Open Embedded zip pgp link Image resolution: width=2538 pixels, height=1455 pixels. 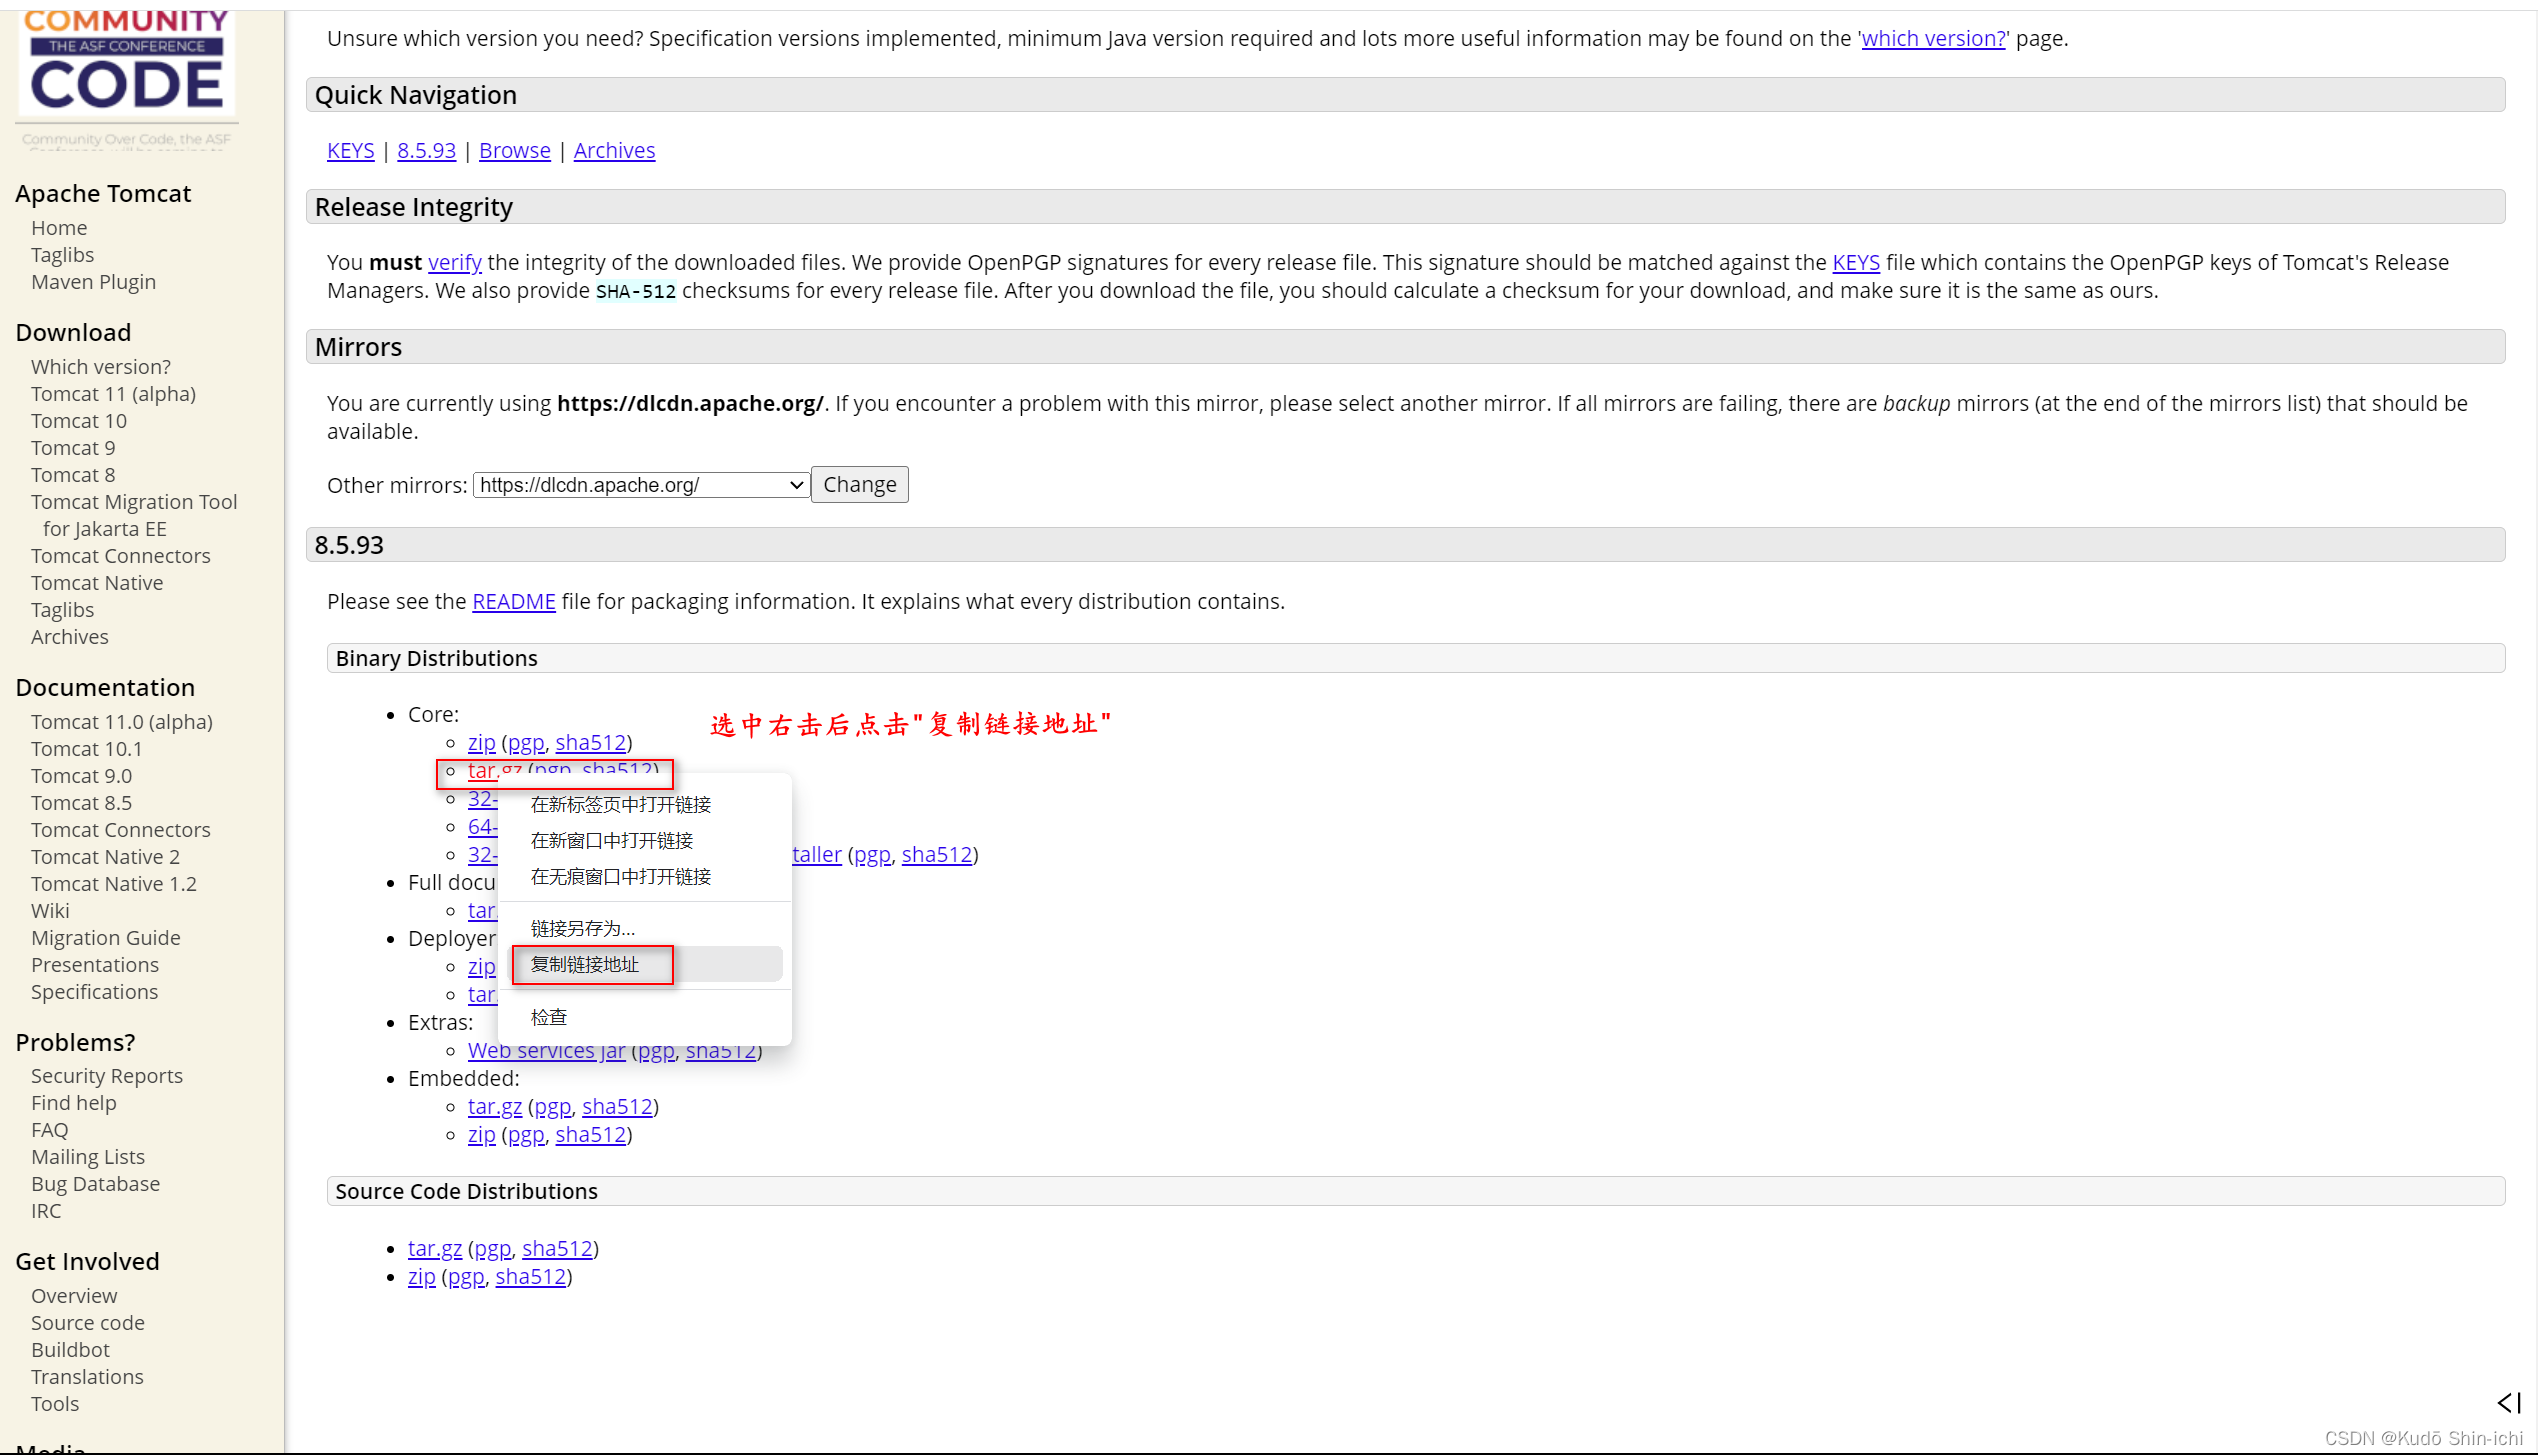tap(526, 1135)
